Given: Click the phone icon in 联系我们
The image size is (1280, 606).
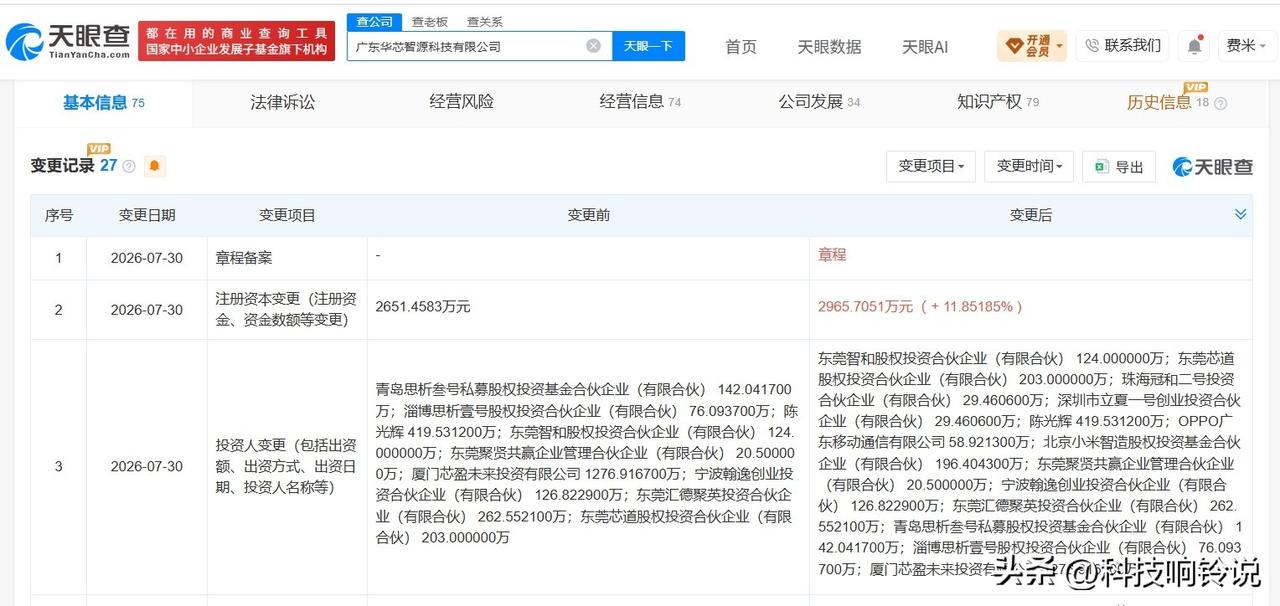Looking at the screenshot, I should click(1091, 45).
